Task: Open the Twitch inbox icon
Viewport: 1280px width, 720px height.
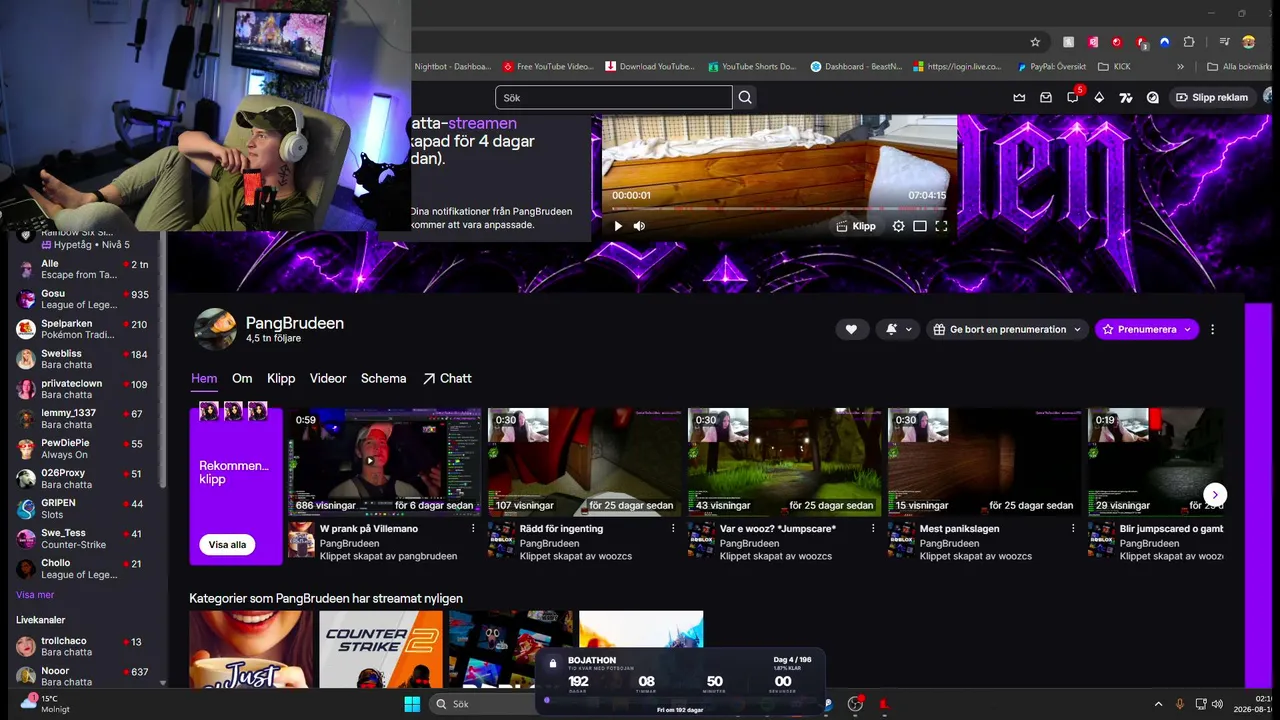Action: (1046, 98)
